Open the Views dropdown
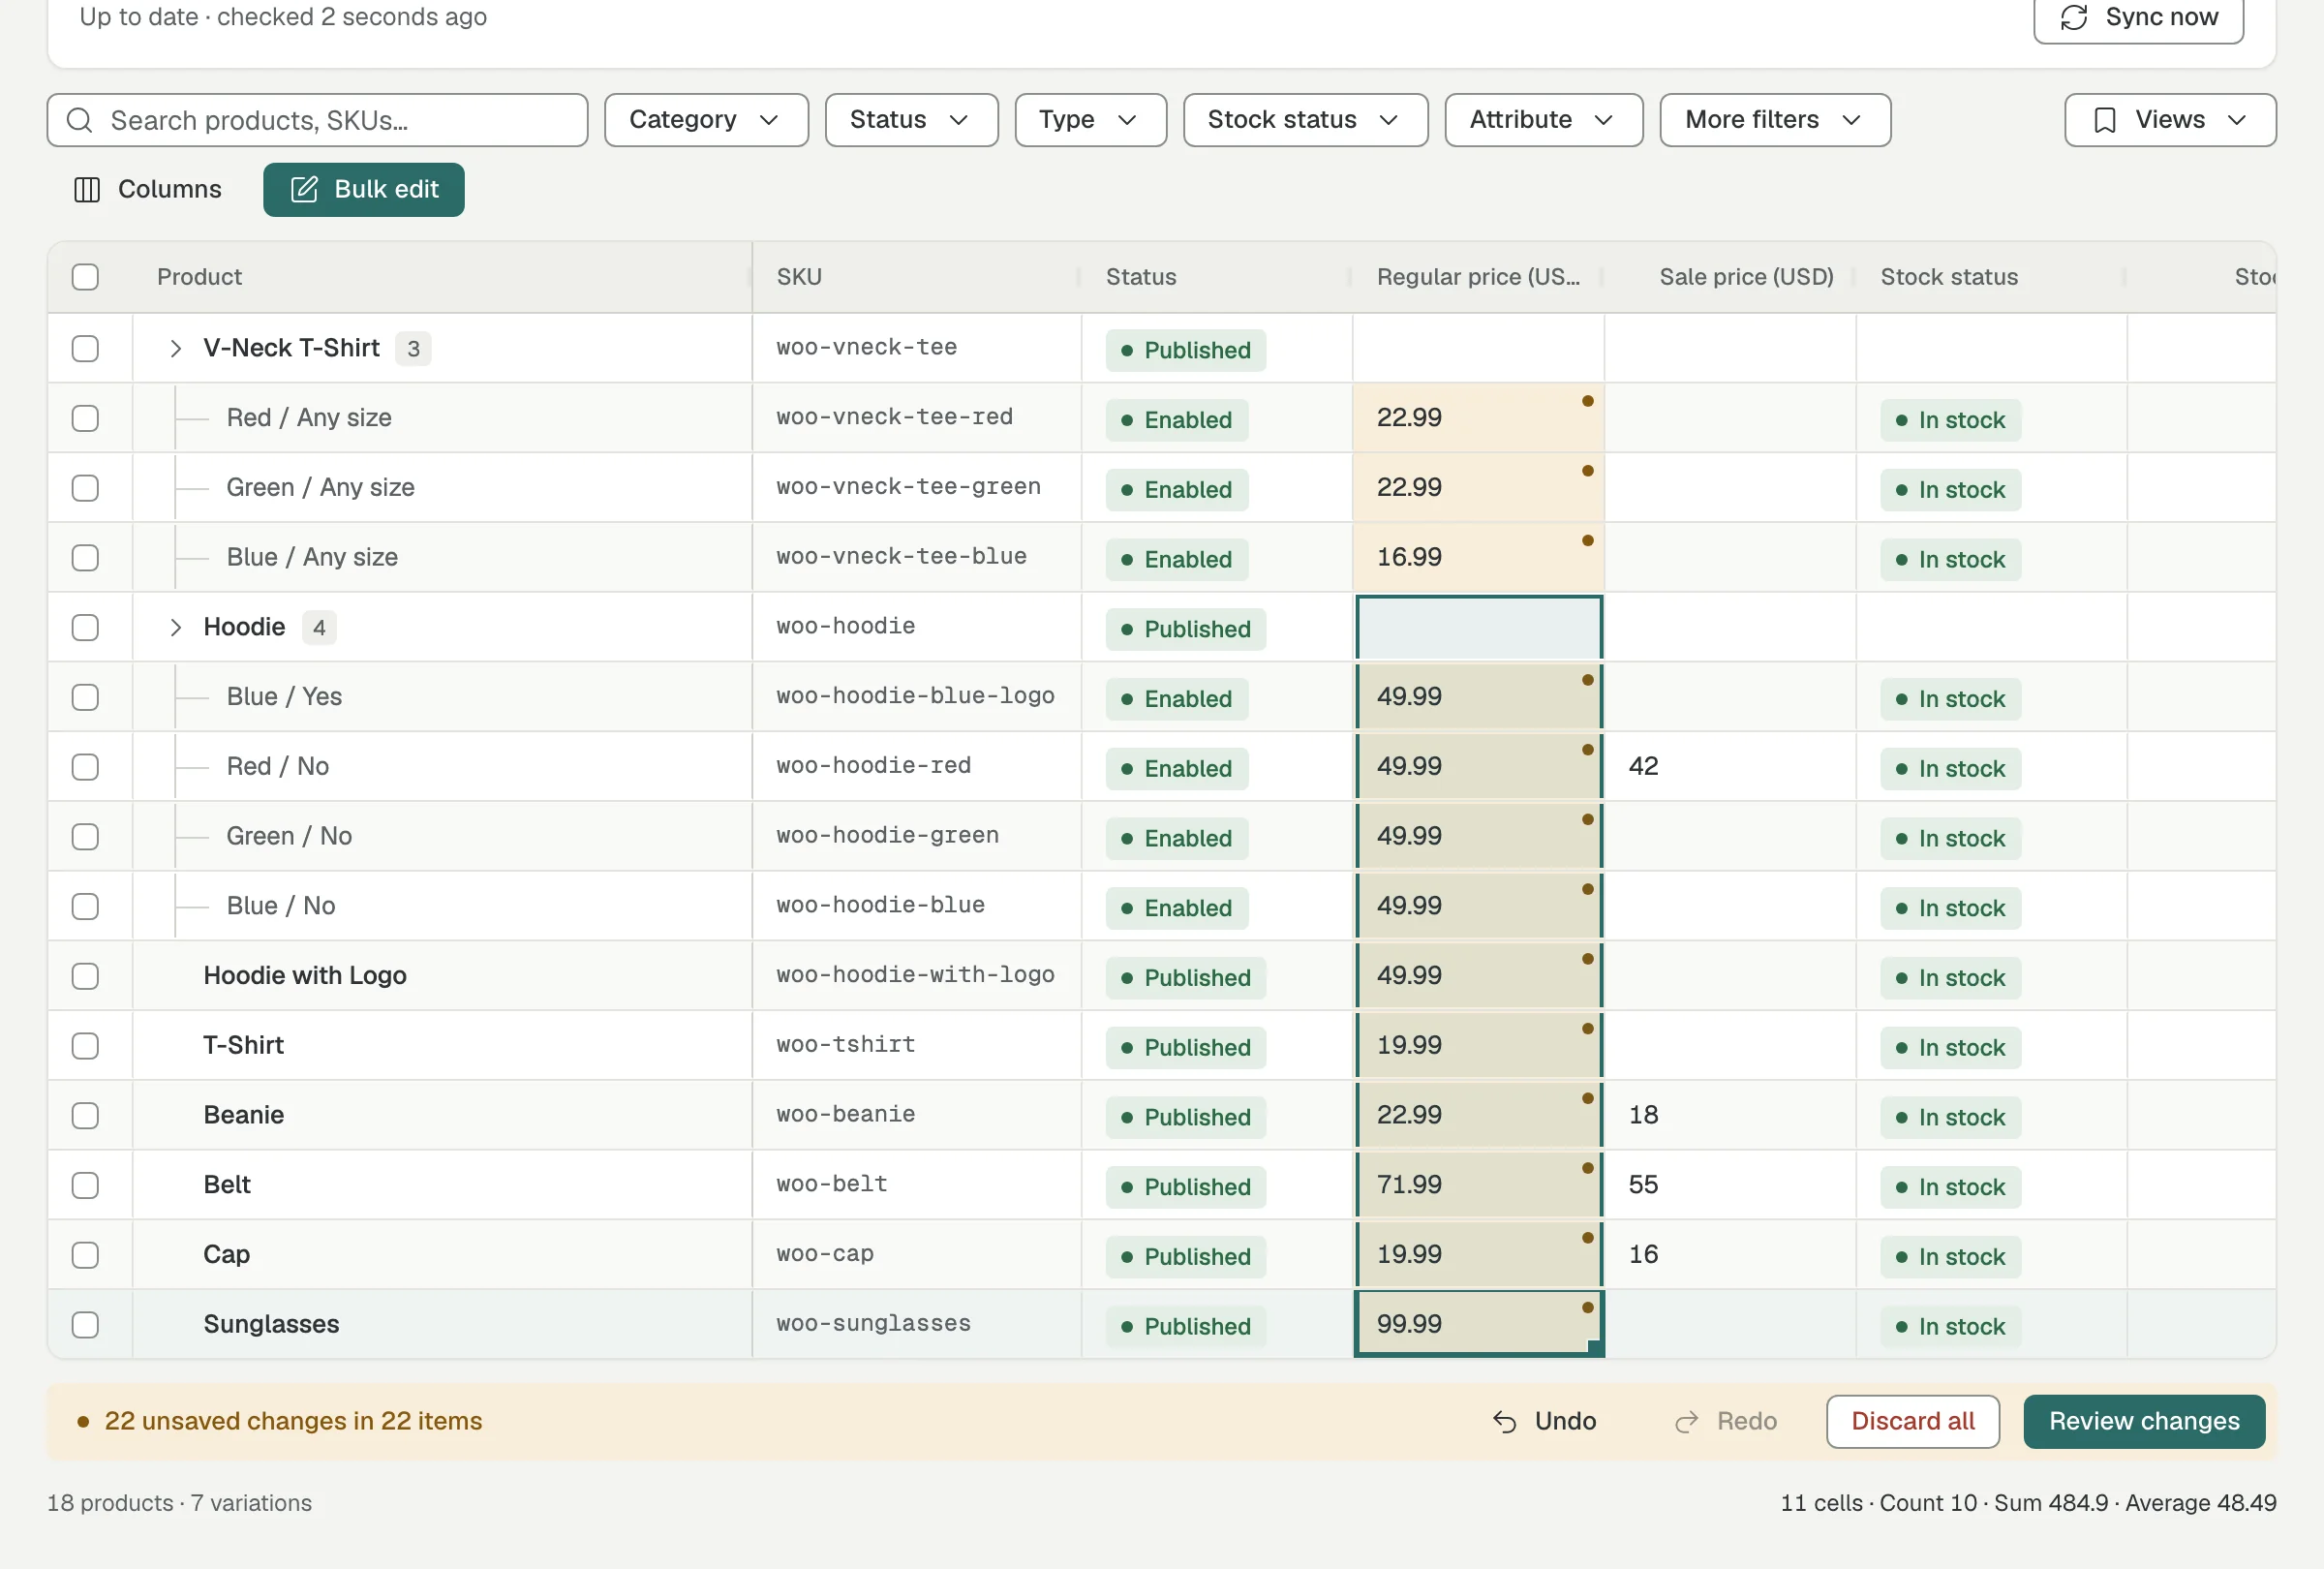Image resolution: width=2324 pixels, height=1569 pixels. 2170,120
